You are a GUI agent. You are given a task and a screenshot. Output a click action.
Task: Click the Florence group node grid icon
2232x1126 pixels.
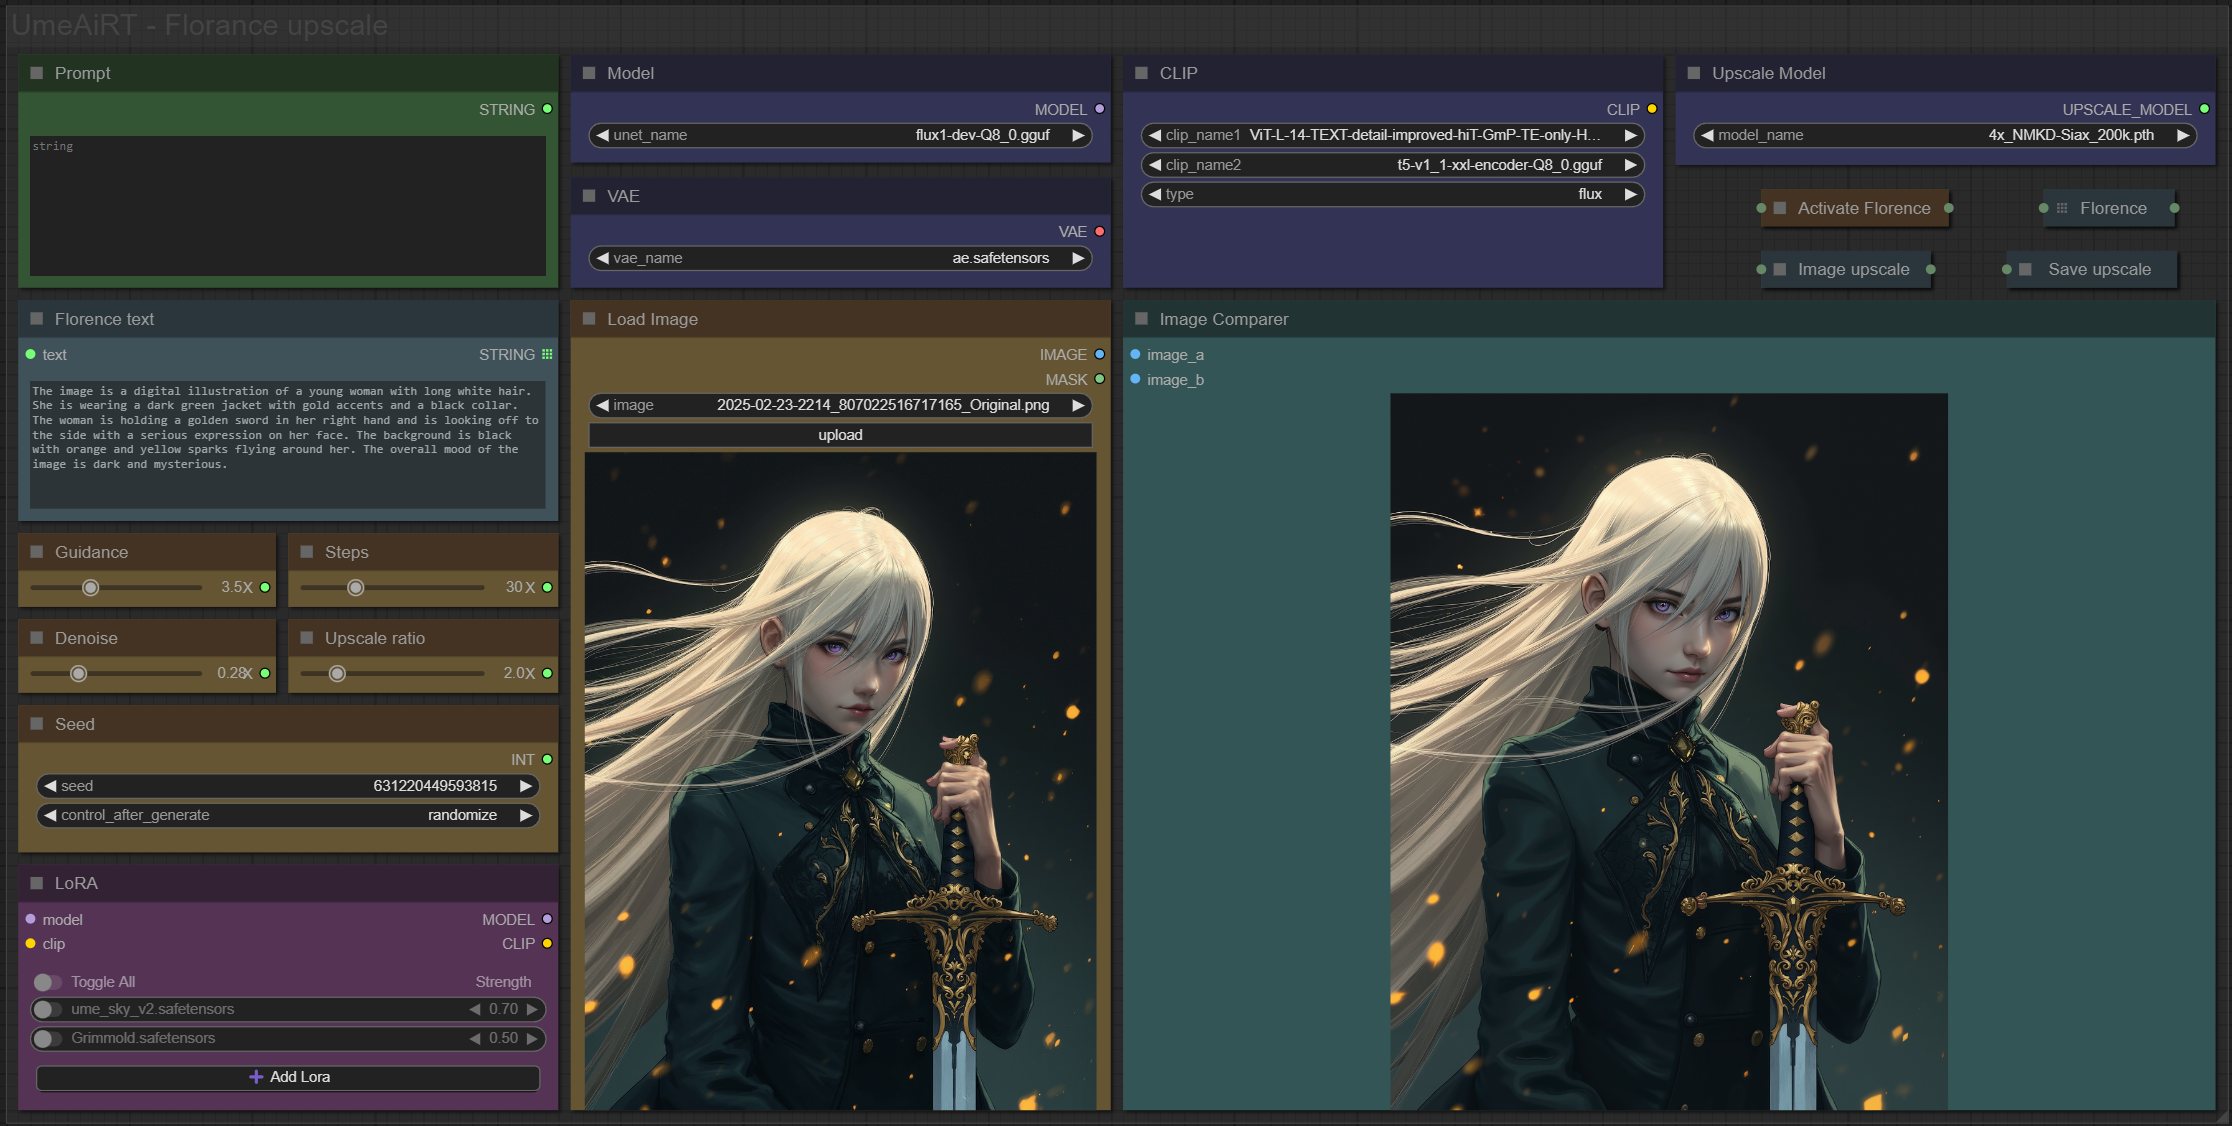click(x=2061, y=208)
